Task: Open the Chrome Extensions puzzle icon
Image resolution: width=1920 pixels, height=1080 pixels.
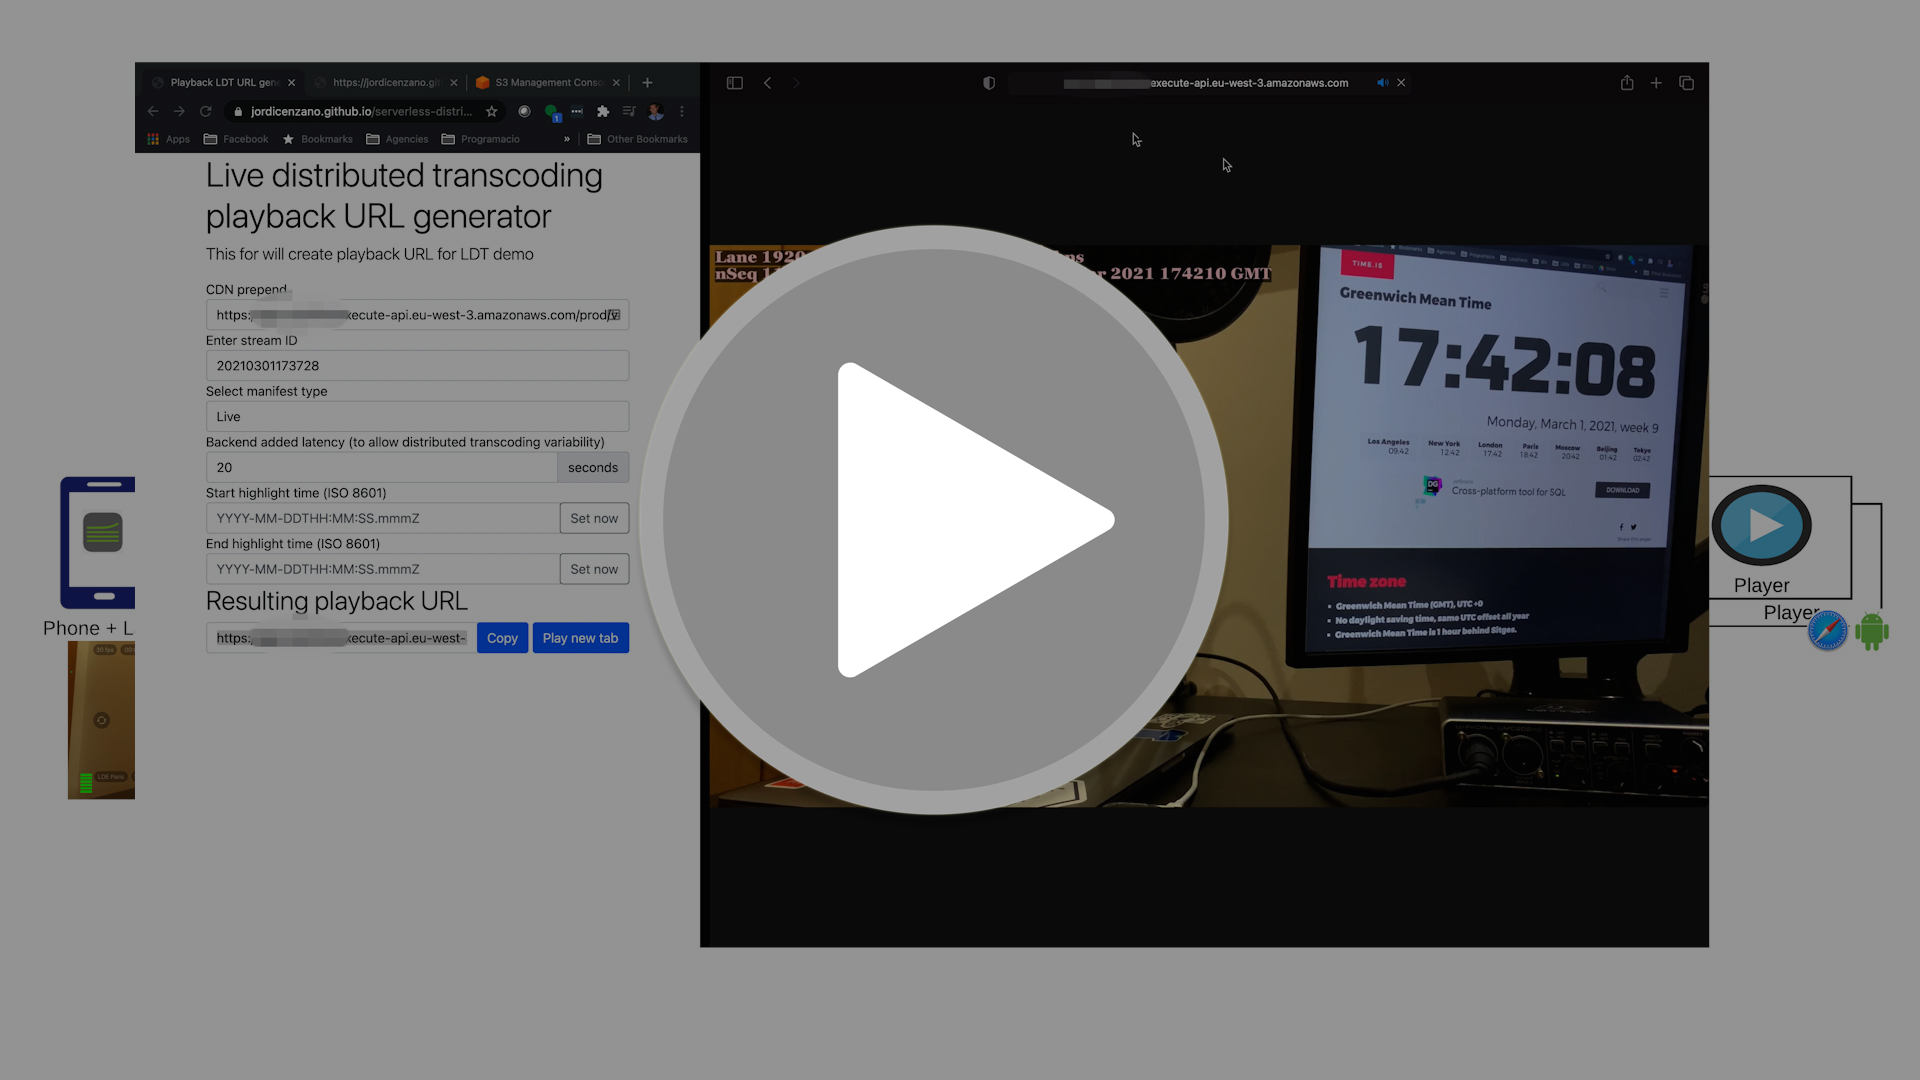Action: click(603, 112)
